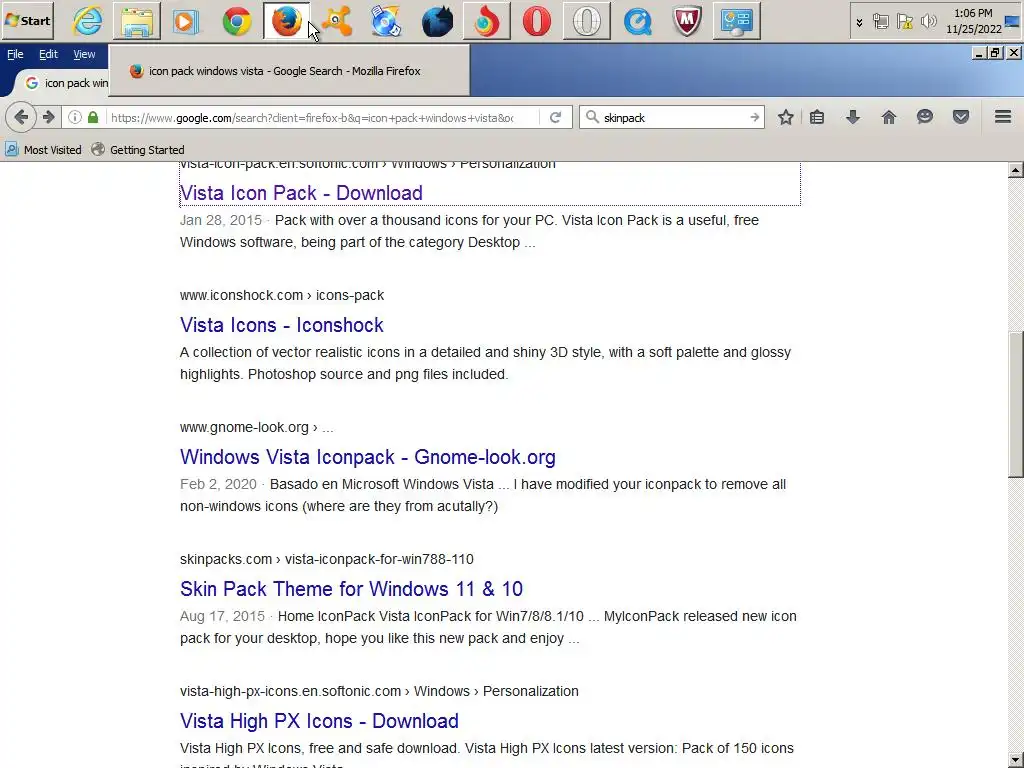Click the Action Center flag icon
Screen dimensions: 1024x768
click(904, 22)
